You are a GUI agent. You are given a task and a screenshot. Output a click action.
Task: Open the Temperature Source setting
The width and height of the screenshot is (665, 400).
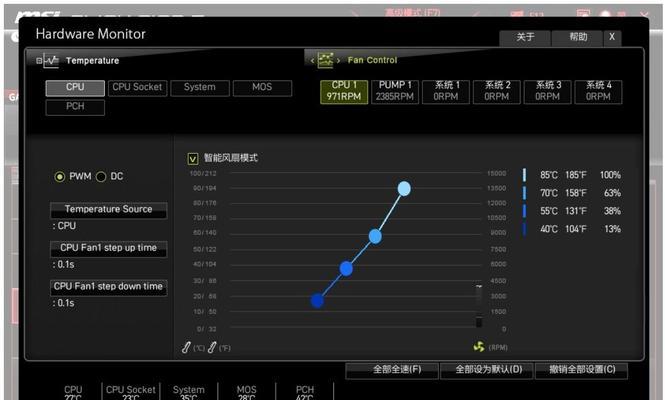pos(109,210)
